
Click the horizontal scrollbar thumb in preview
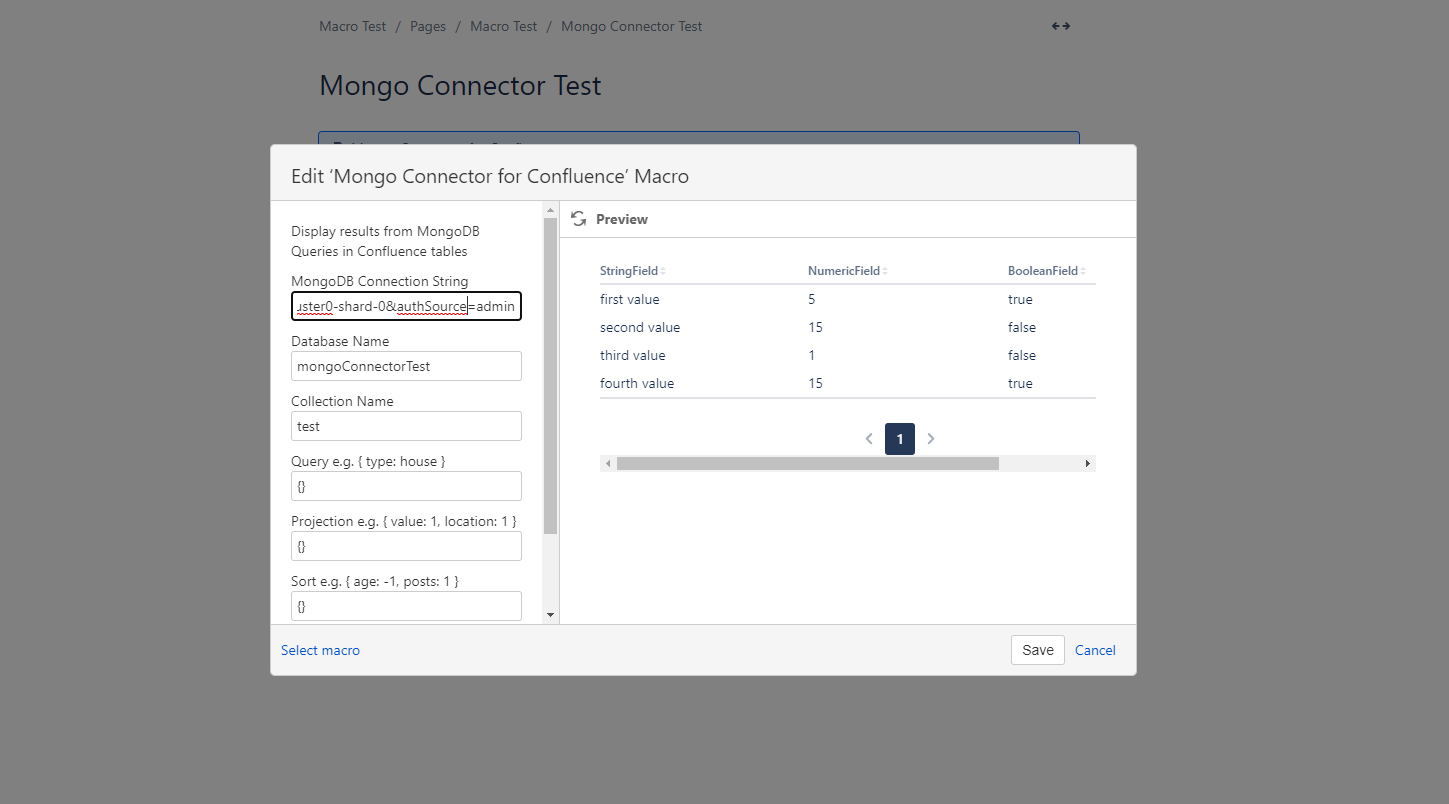pos(808,464)
